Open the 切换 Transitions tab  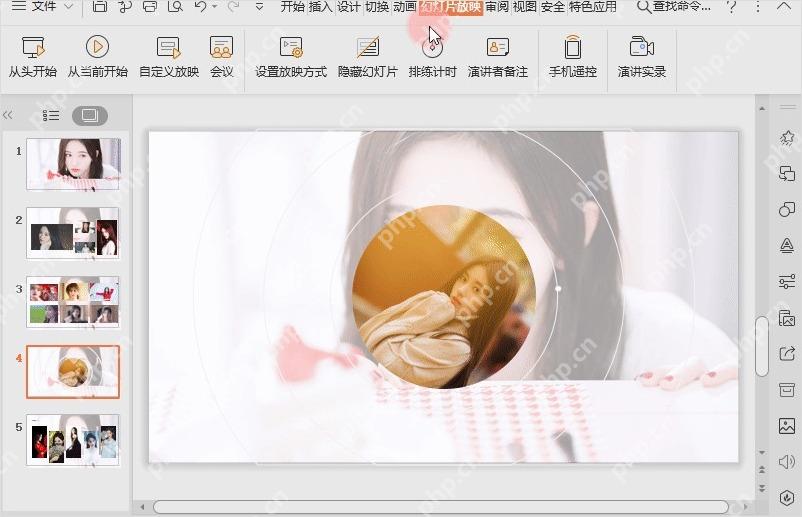(377, 7)
